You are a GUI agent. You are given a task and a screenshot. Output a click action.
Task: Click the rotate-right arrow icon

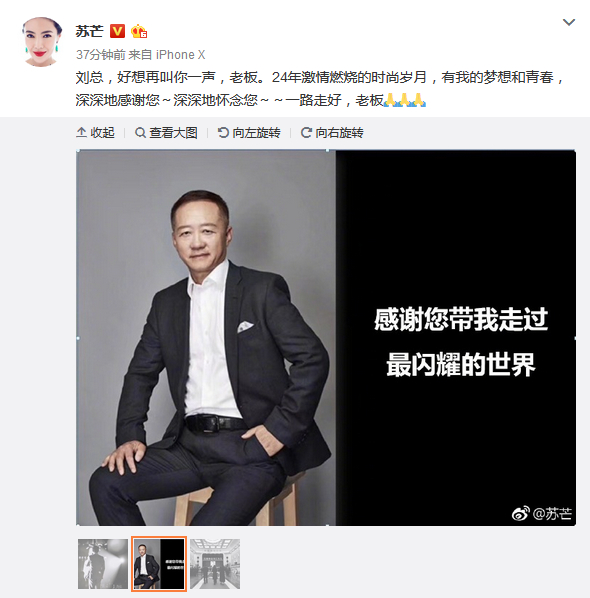click(306, 133)
